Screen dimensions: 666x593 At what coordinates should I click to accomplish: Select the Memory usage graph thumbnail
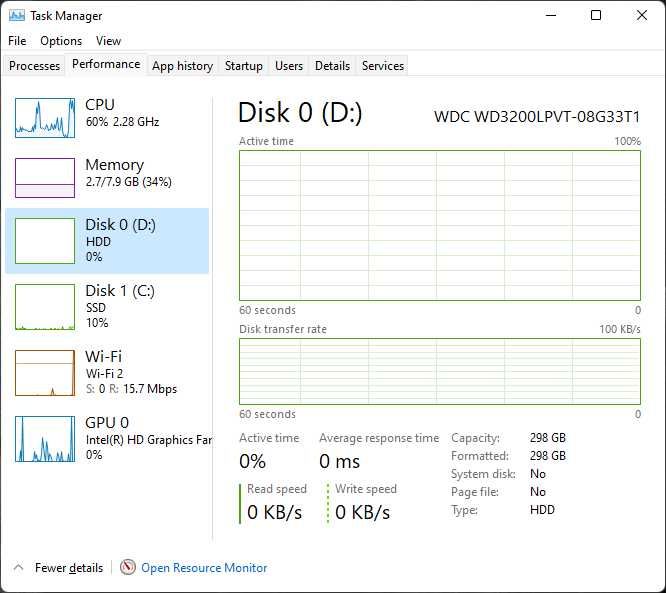tap(45, 178)
